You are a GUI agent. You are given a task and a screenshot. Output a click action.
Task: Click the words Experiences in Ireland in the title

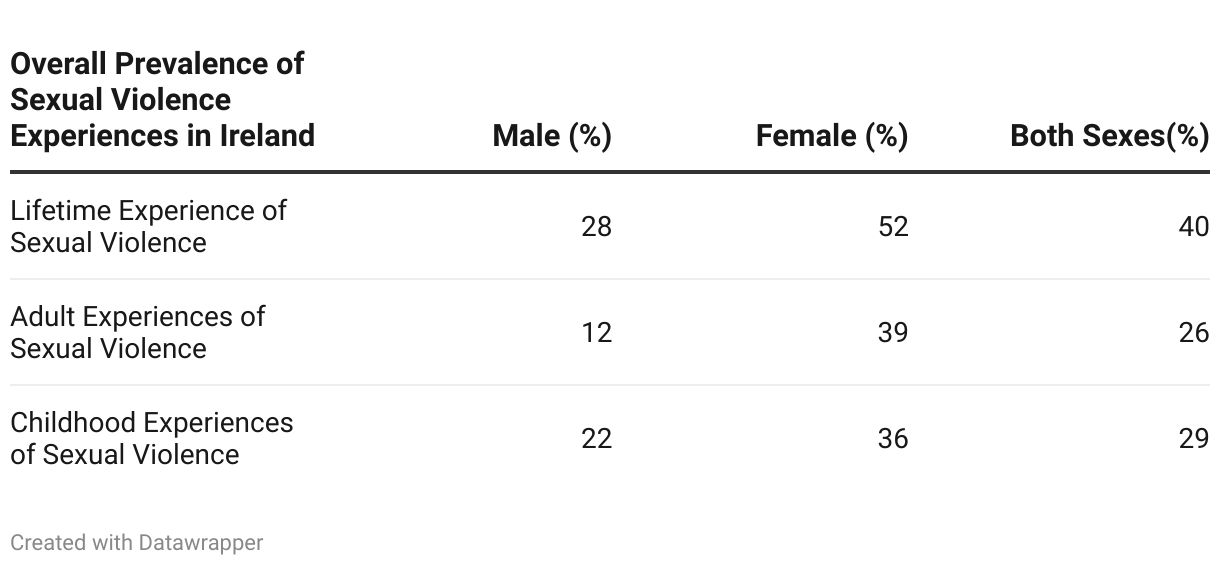[162, 136]
